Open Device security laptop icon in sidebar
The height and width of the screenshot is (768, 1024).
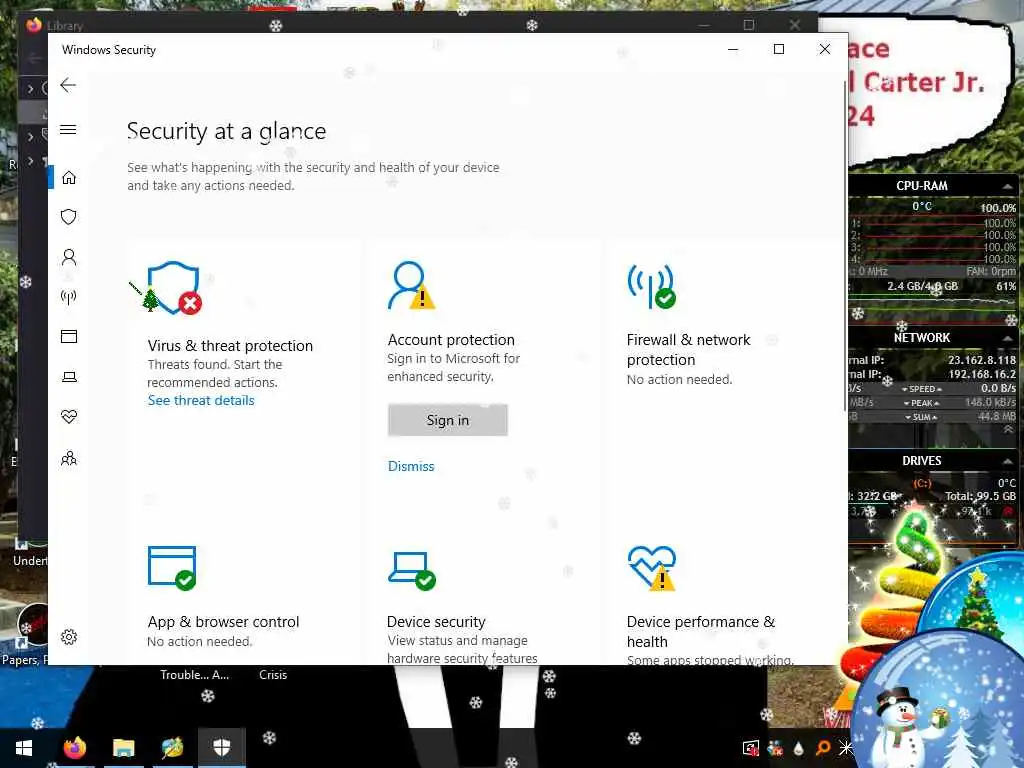coord(69,377)
